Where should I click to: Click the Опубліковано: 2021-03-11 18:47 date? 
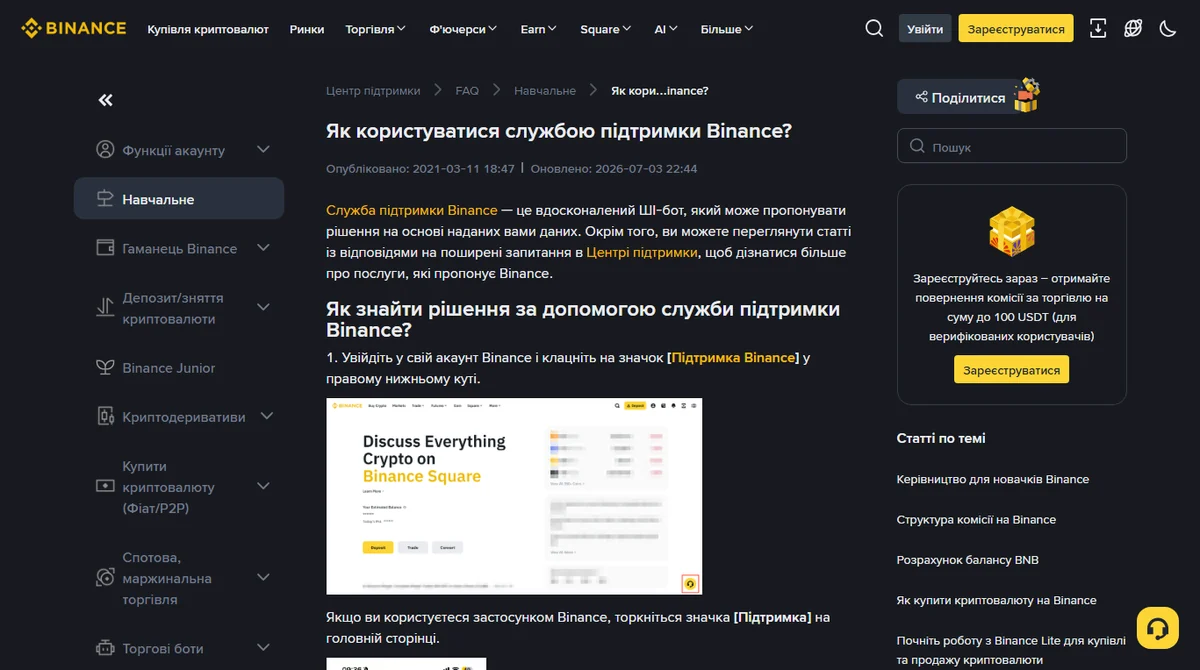point(420,169)
